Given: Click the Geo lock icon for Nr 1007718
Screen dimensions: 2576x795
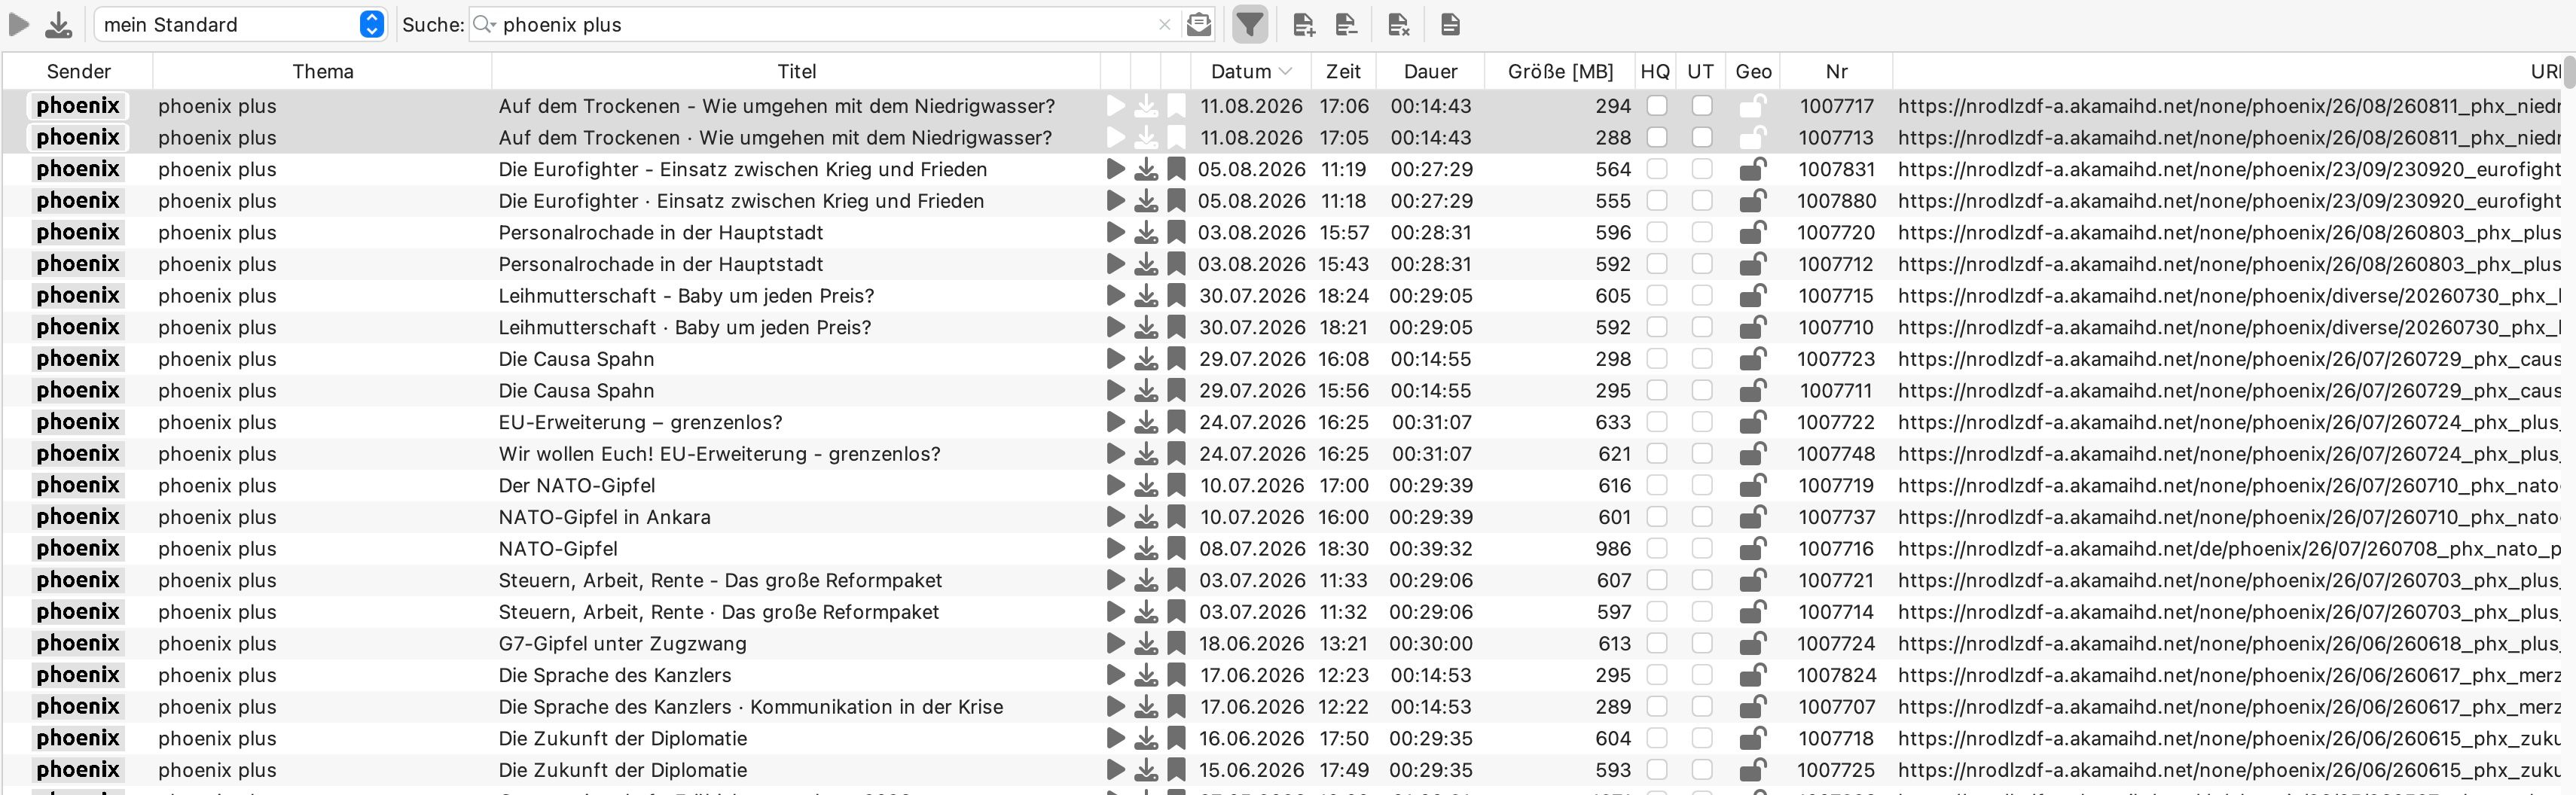Looking at the screenshot, I should [1752, 739].
